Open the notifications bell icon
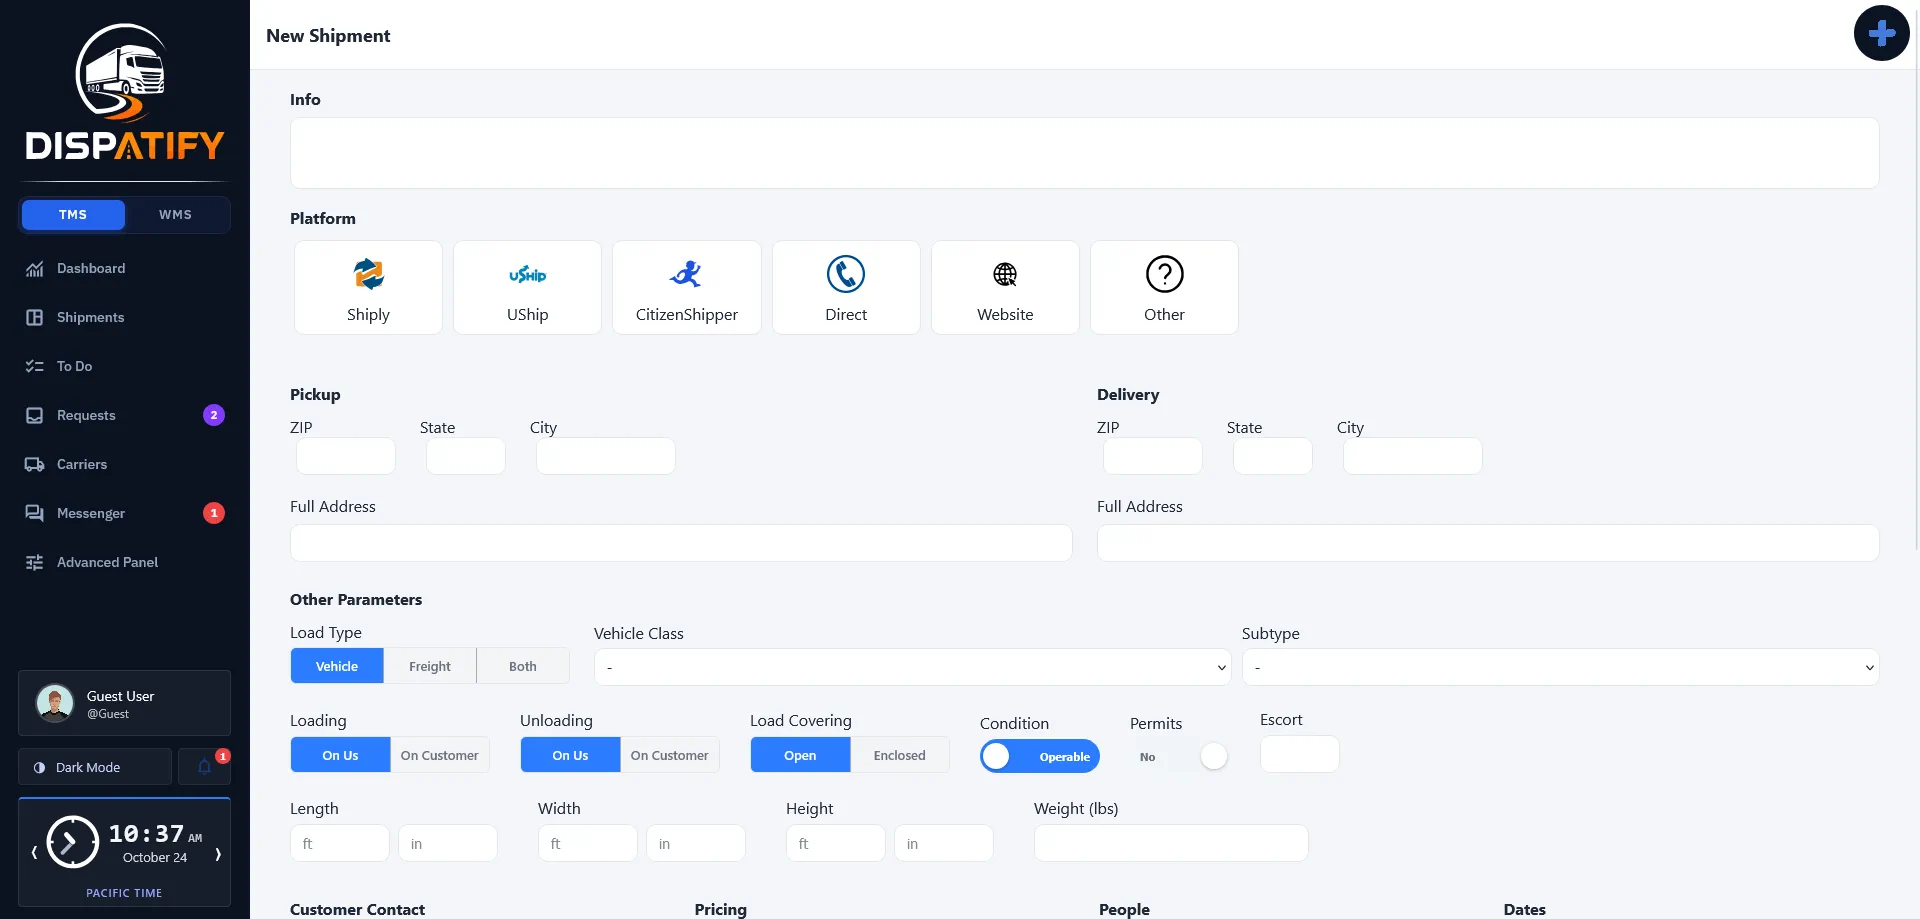Image resolution: width=1920 pixels, height=919 pixels. (204, 767)
